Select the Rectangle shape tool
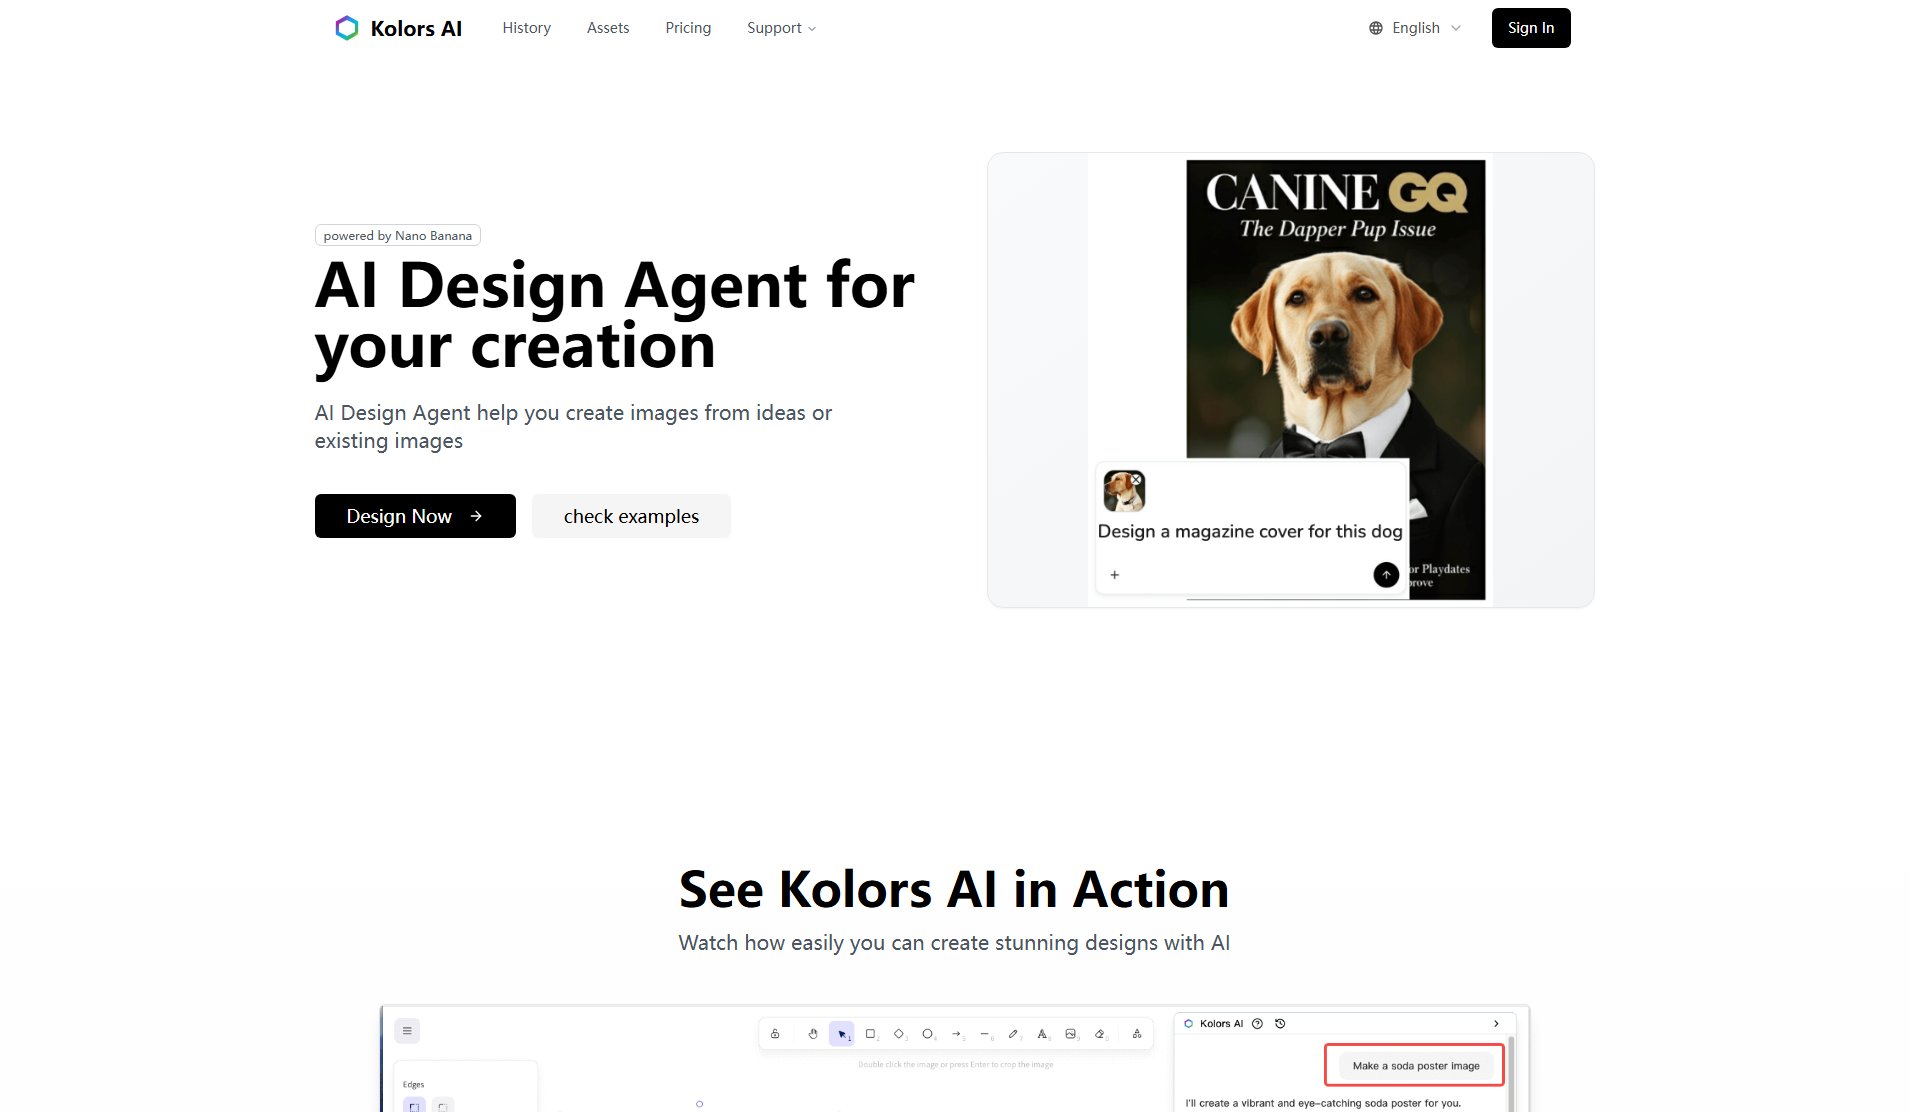Viewport: 1909px width, 1112px height. [871, 1035]
